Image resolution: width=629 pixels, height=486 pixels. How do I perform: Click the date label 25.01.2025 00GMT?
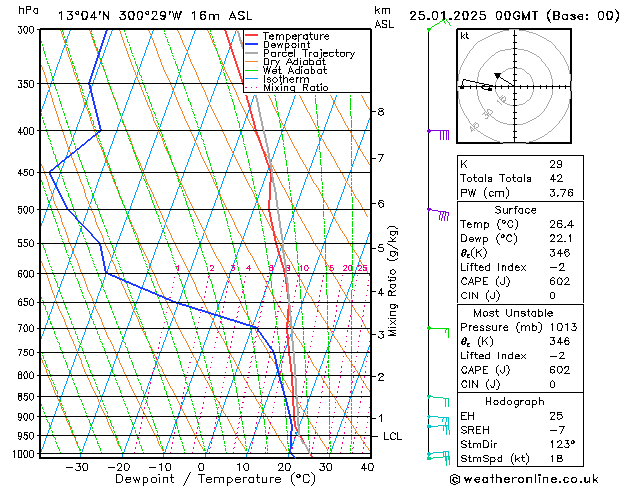tap(474, 16)
